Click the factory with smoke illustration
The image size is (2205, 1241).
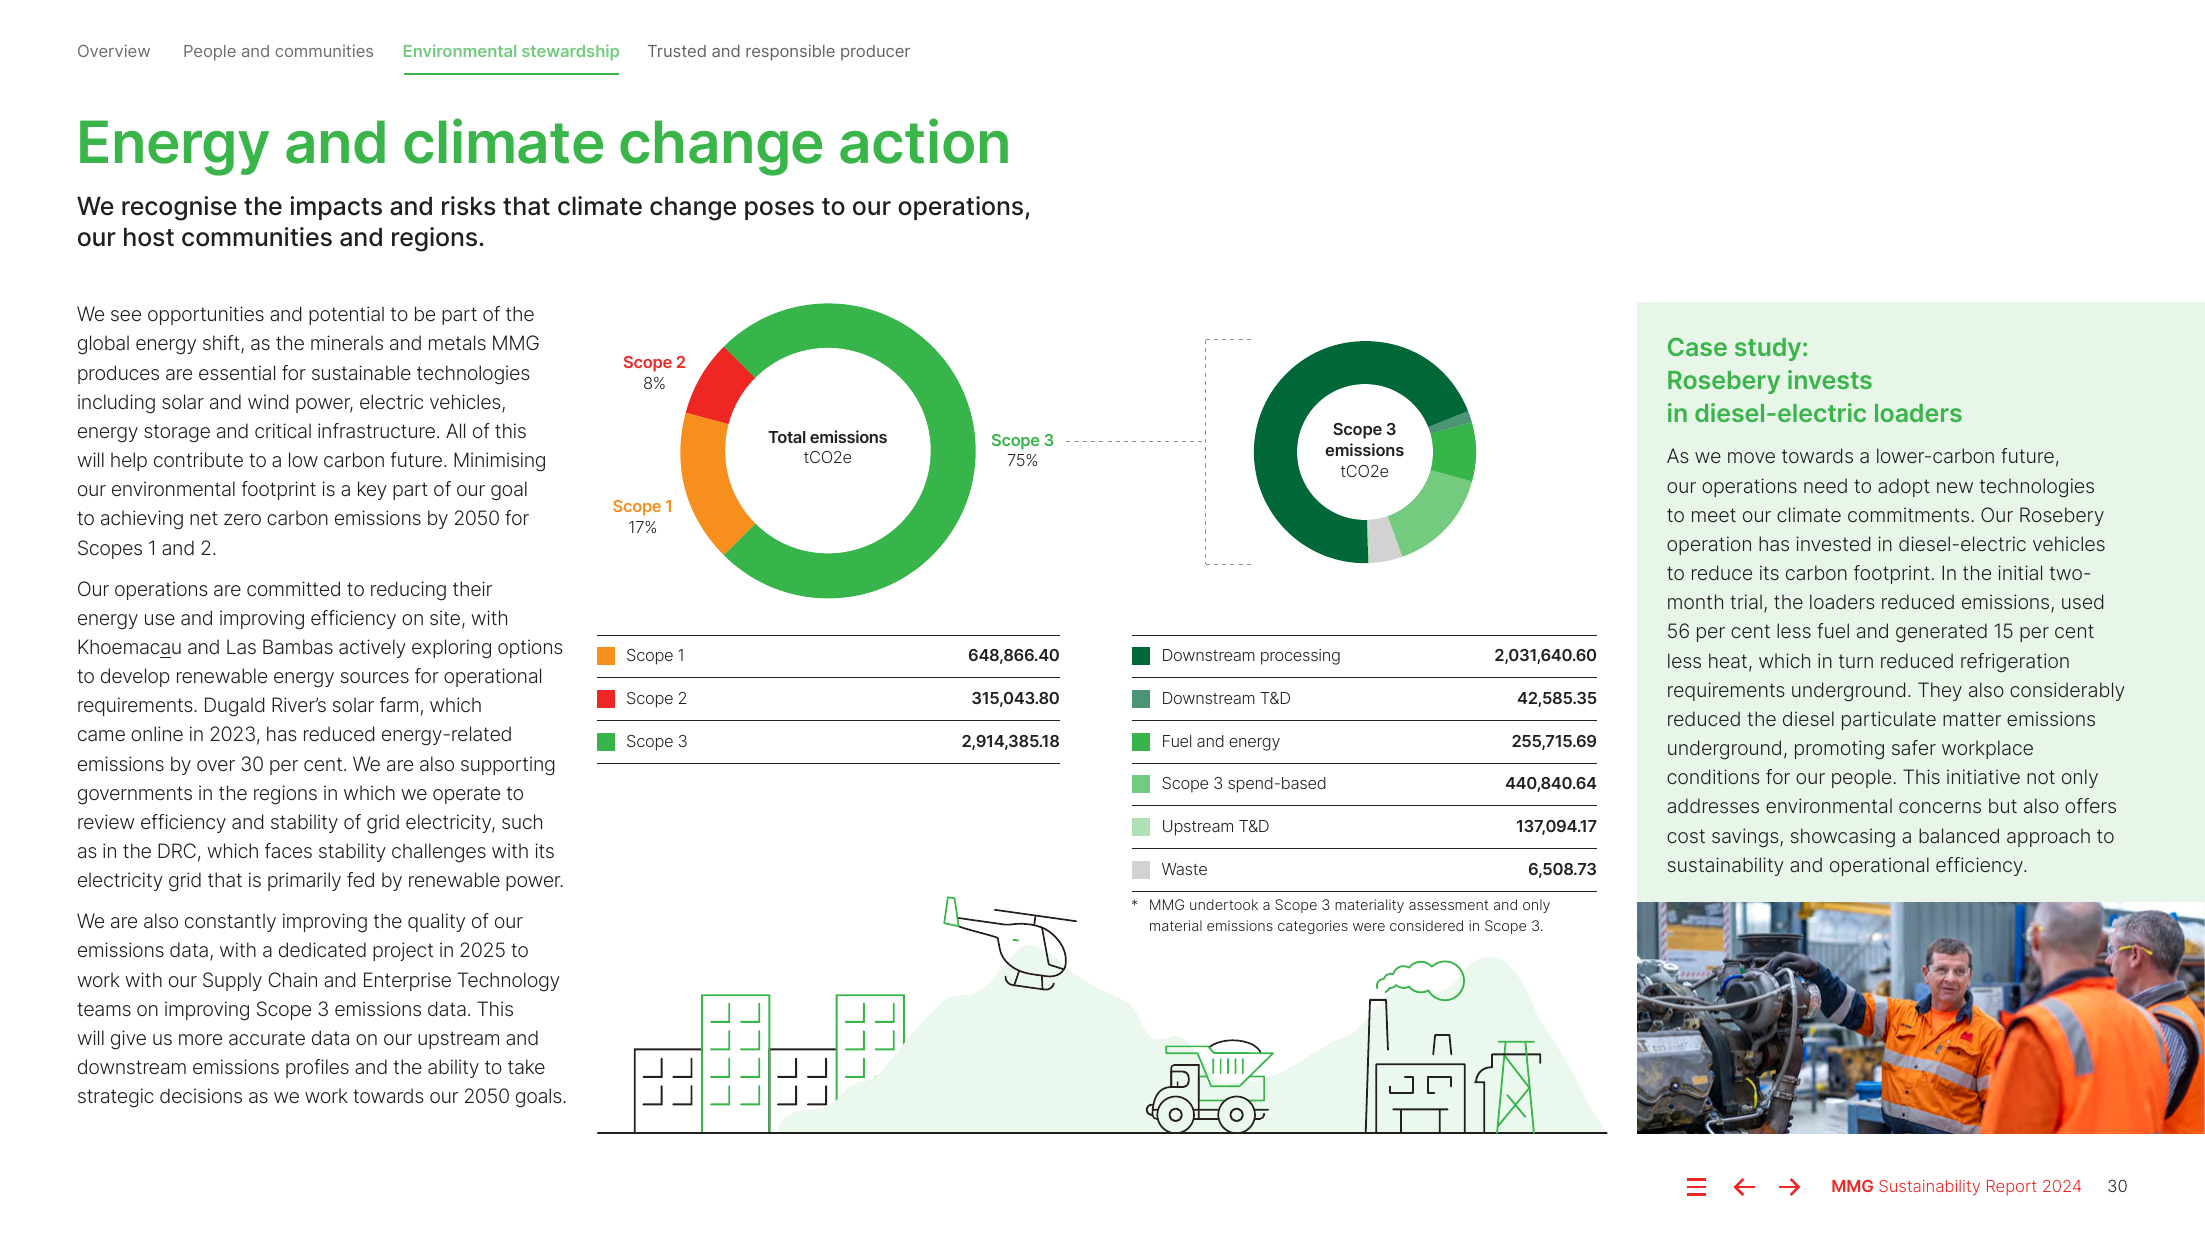point(1416,1047)
